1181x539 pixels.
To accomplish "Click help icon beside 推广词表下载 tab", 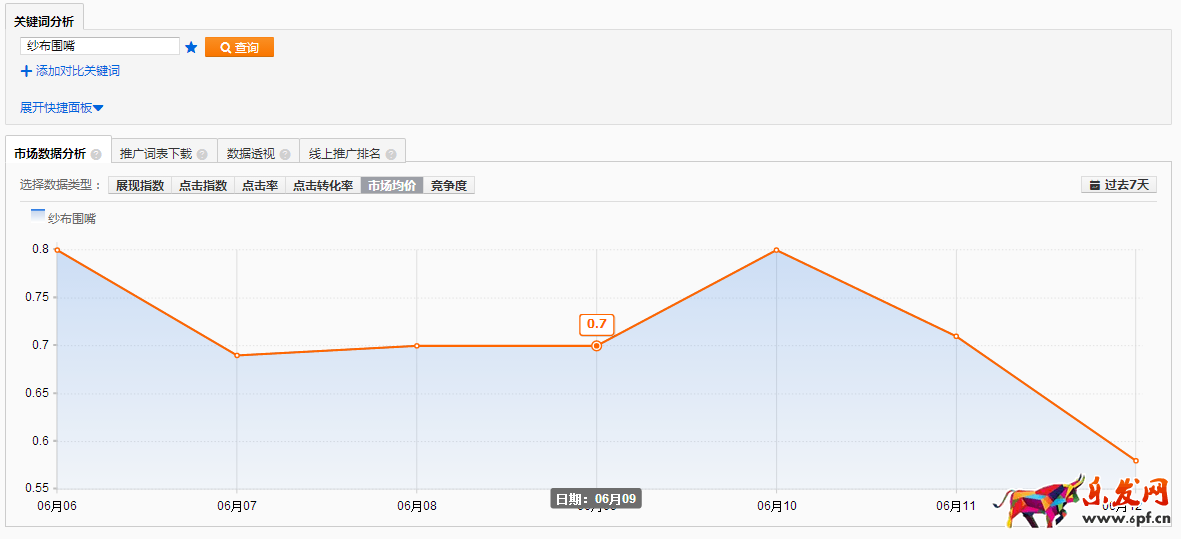I will pyautogui.click(x=202, y=154).
